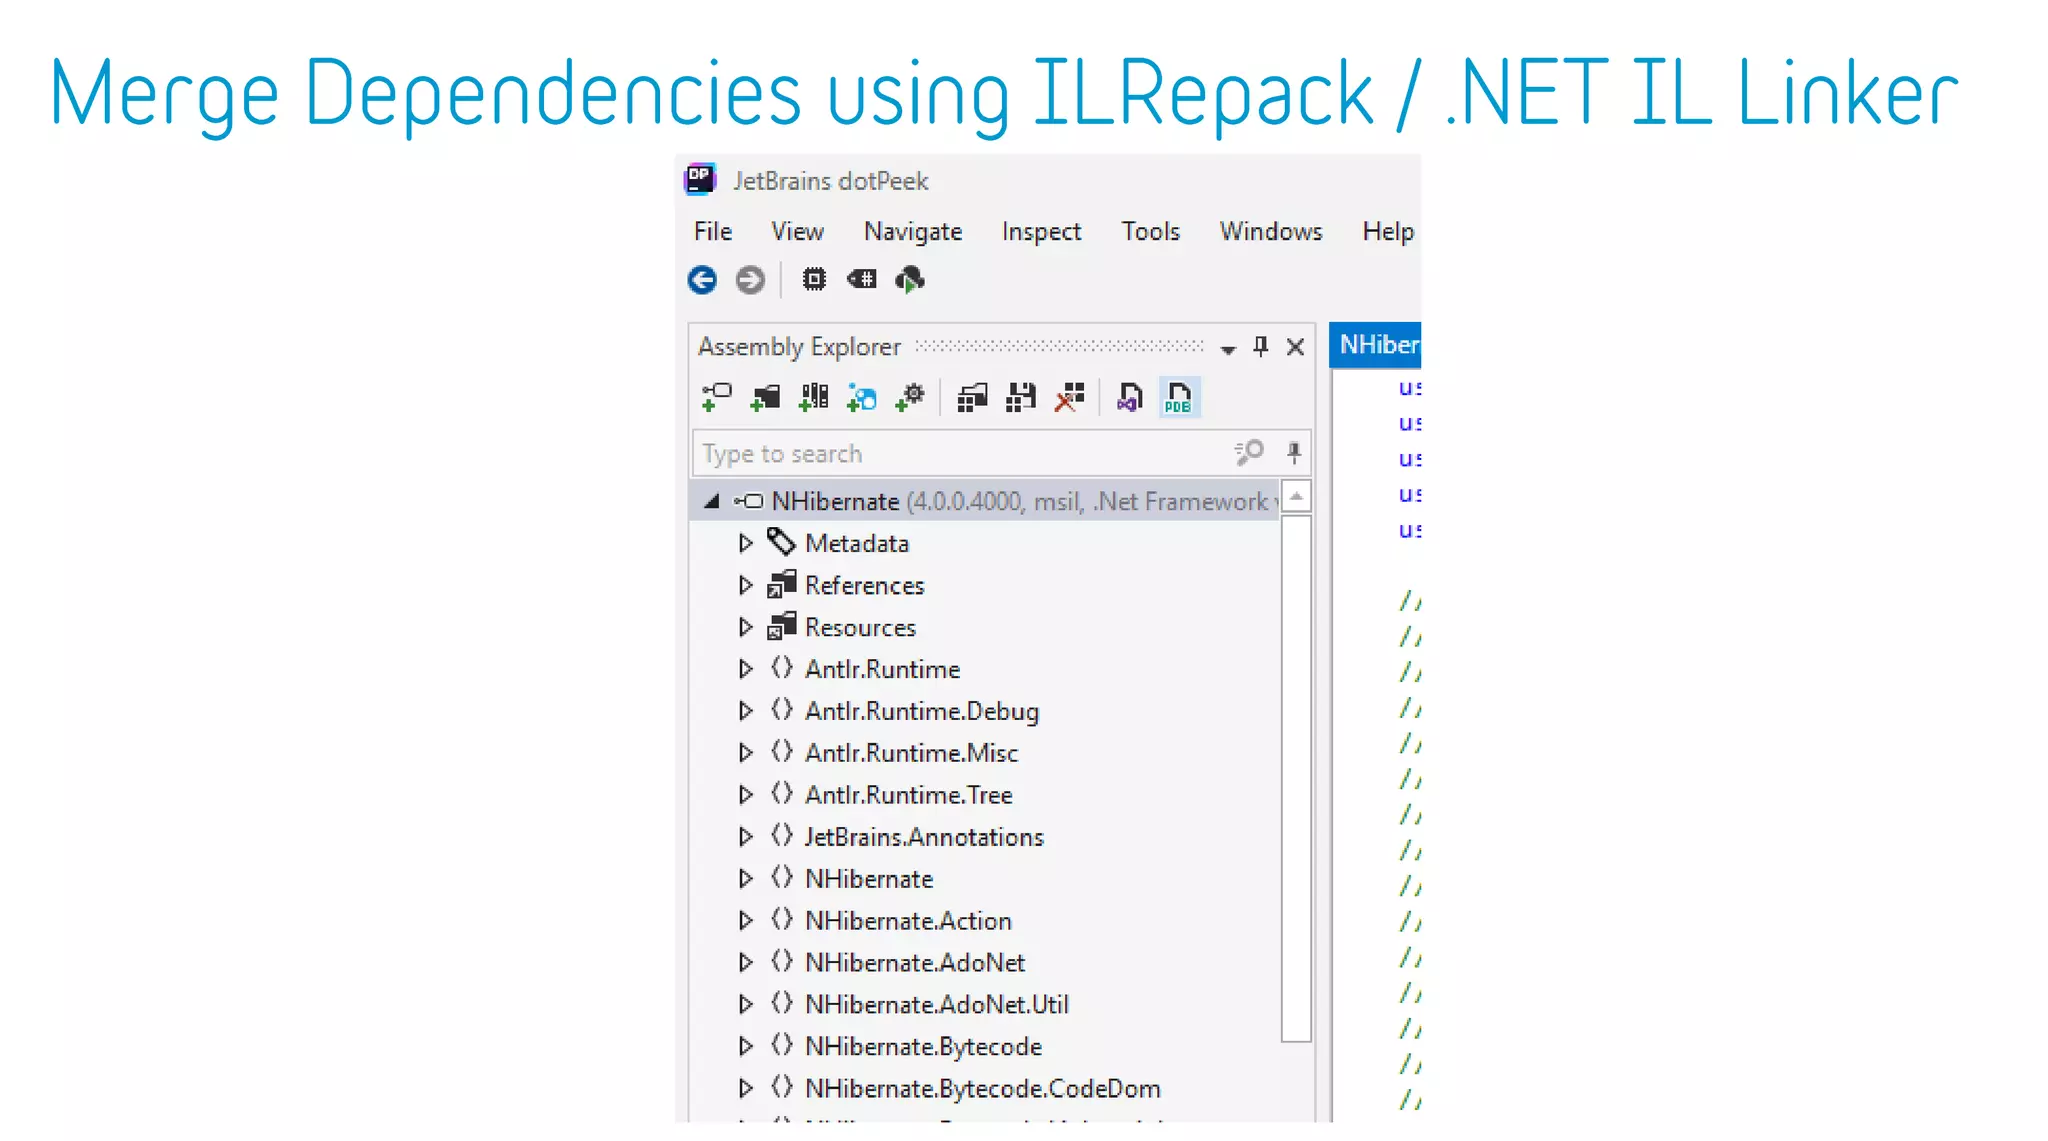Expand the References tree node
The width and height of the screenshot is (2048, 1141).
point(745,585)
